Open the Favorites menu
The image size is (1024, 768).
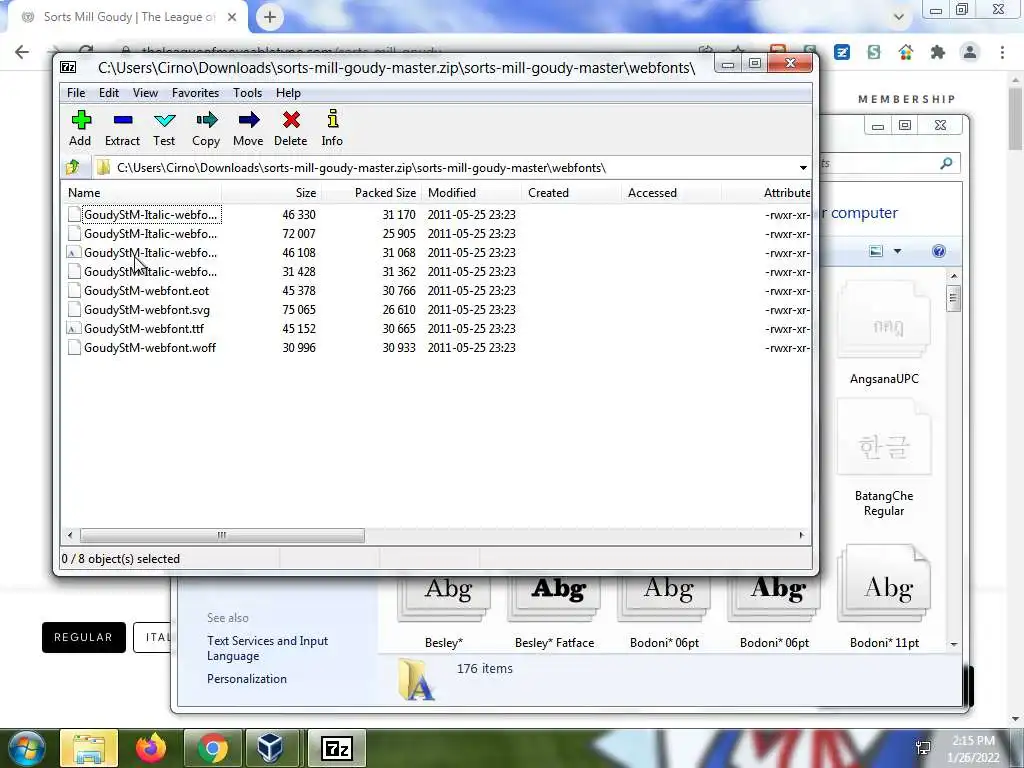(195, 93)
